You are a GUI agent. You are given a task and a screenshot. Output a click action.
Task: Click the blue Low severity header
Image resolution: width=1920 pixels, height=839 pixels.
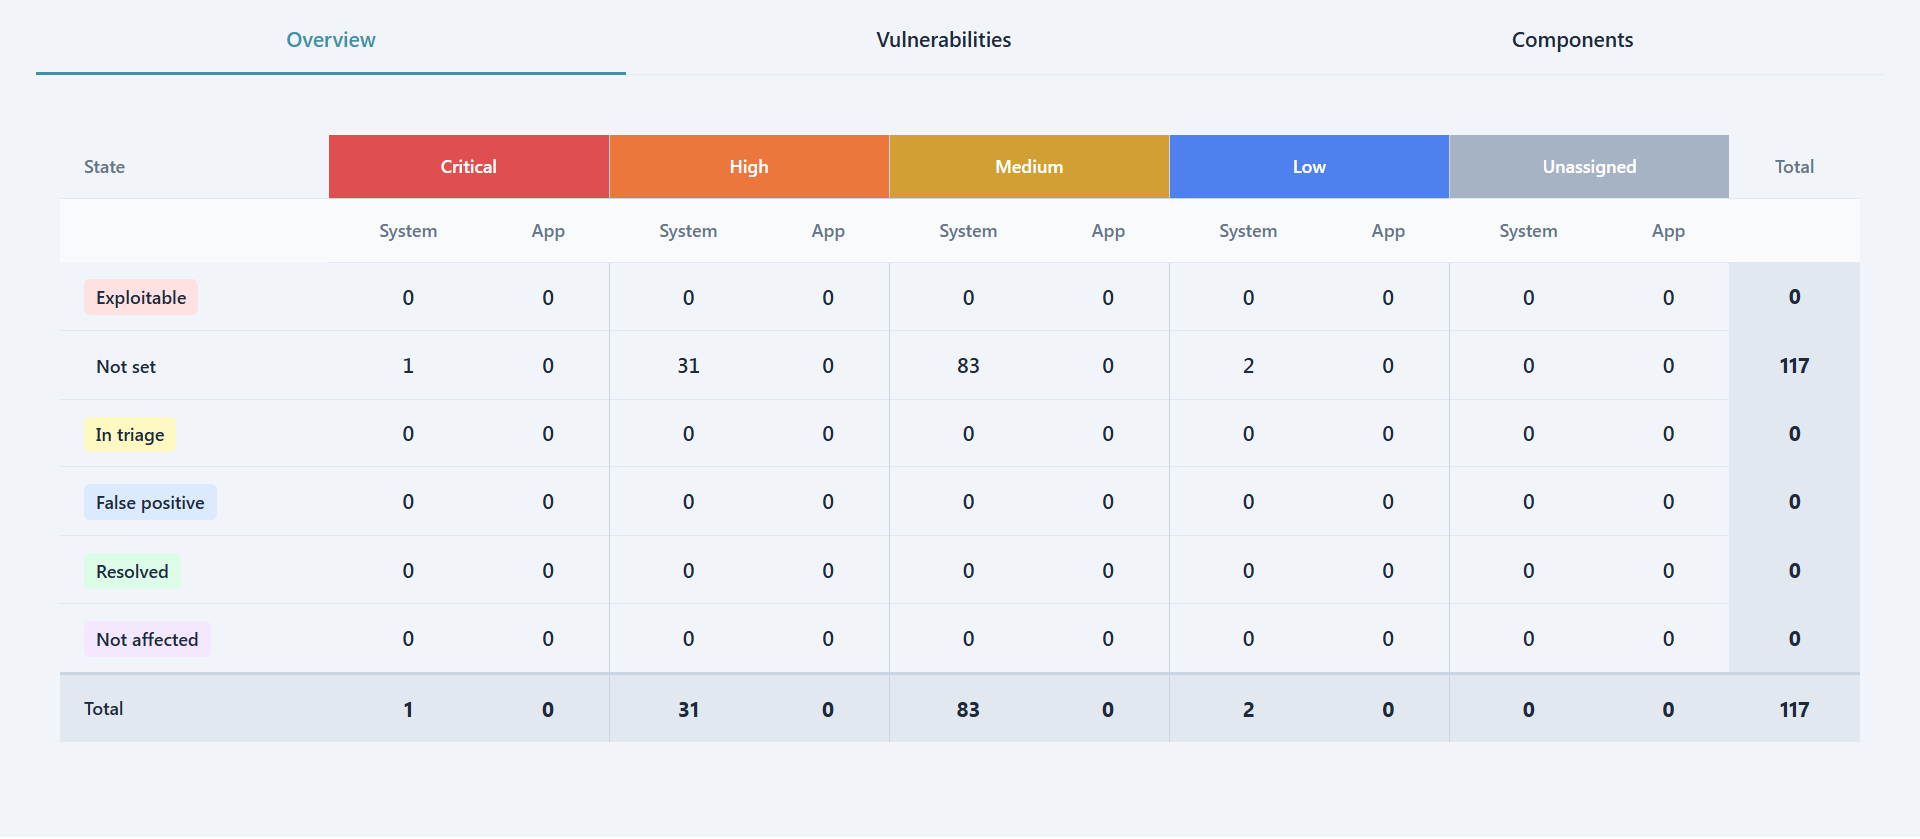click(1308, 167)
